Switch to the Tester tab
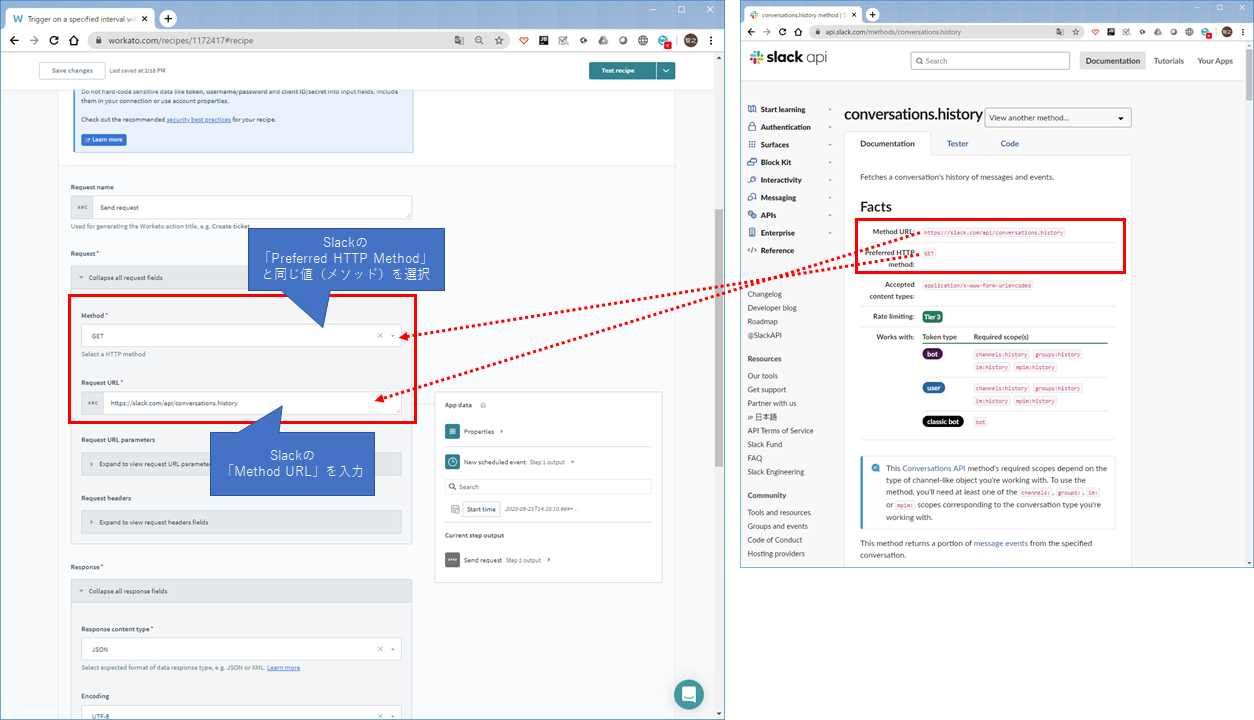Viewport: 1254px width, 720px height. click(x=957, y=143)
